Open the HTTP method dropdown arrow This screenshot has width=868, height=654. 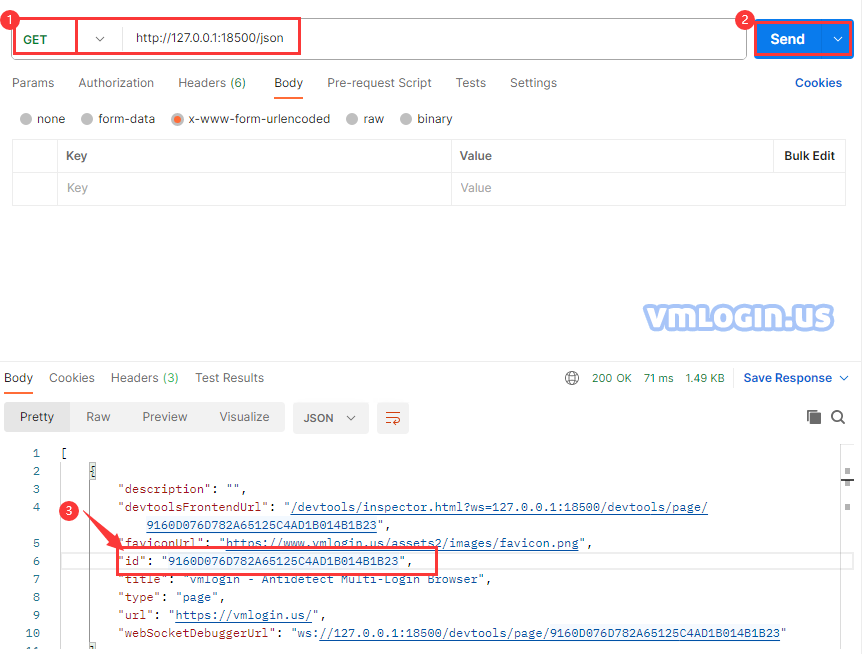coord(100,39)
